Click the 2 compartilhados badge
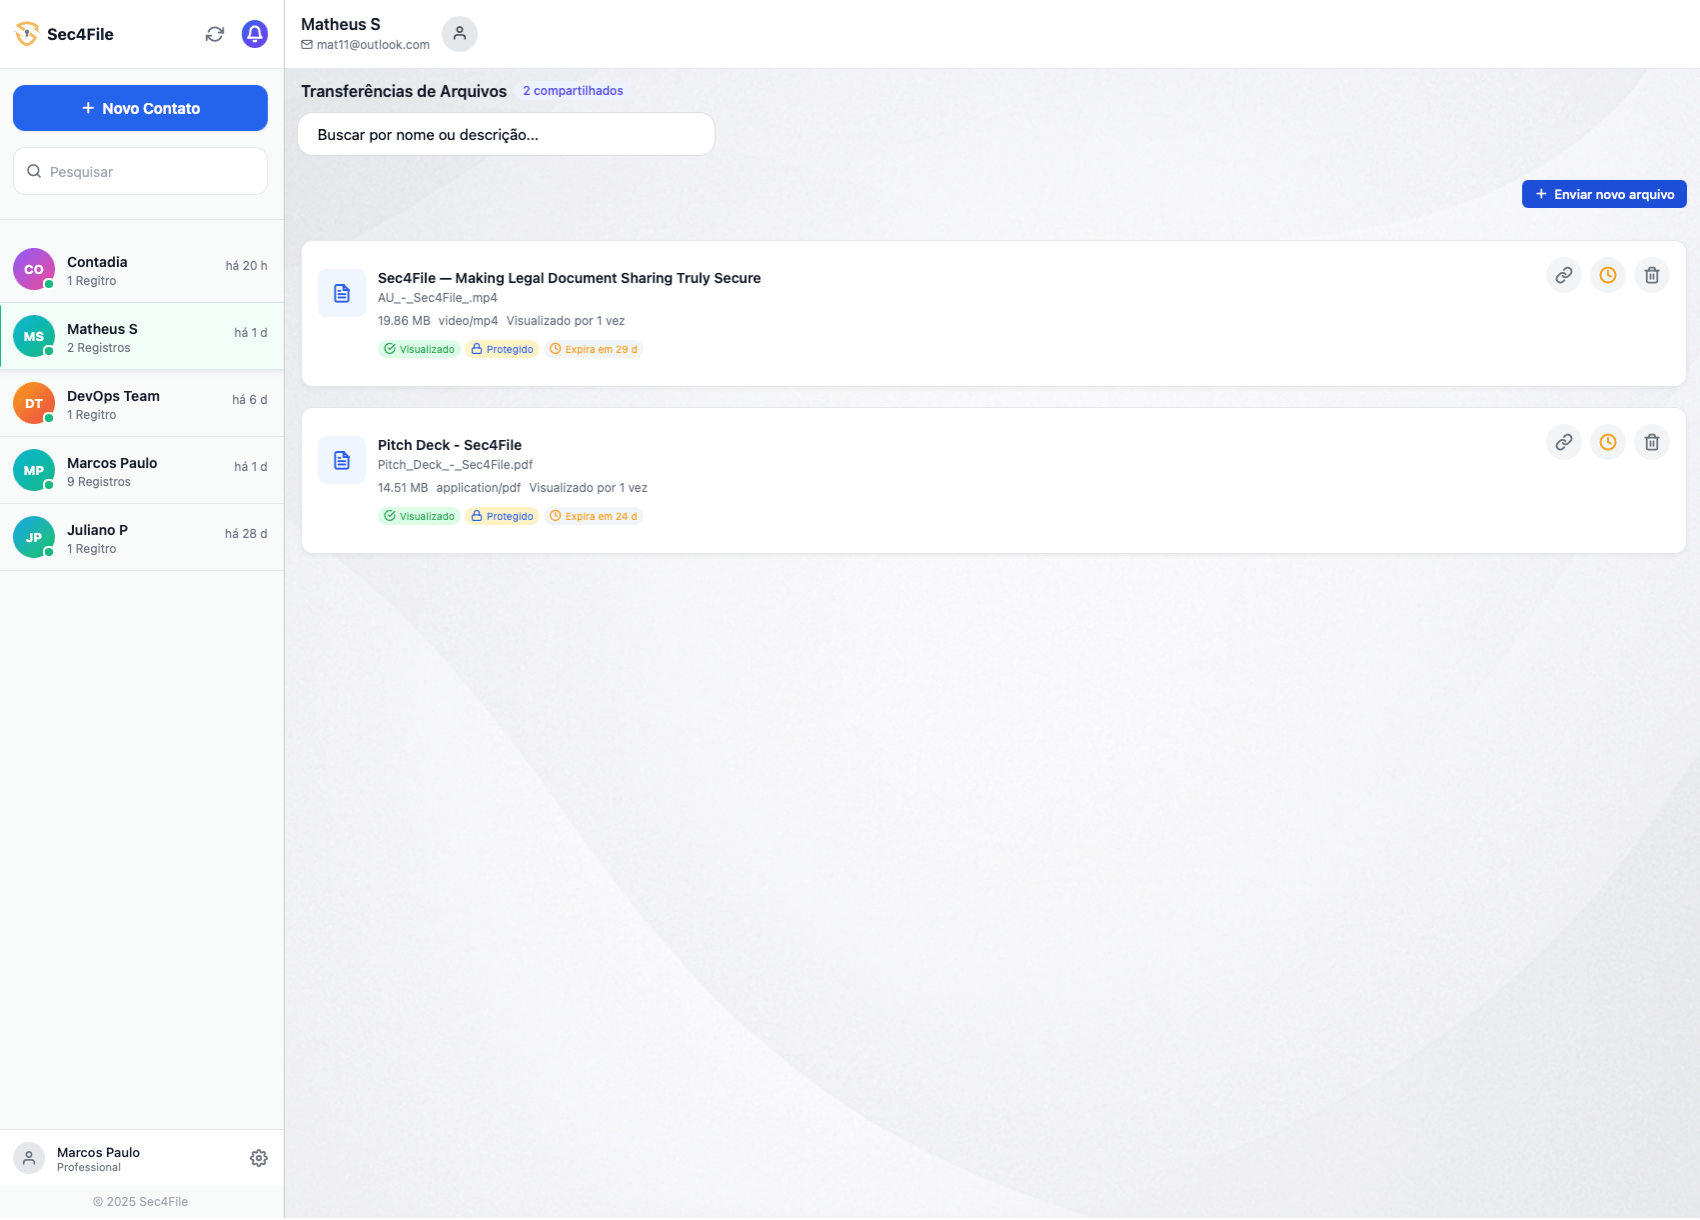 click(573, 91)
